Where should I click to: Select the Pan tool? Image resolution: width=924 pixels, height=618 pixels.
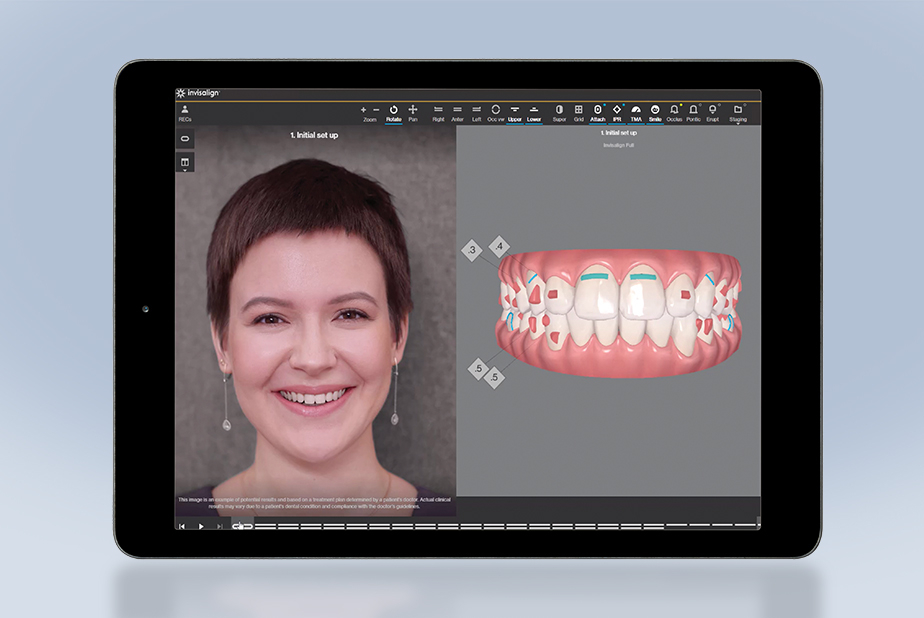pos(413,111)
